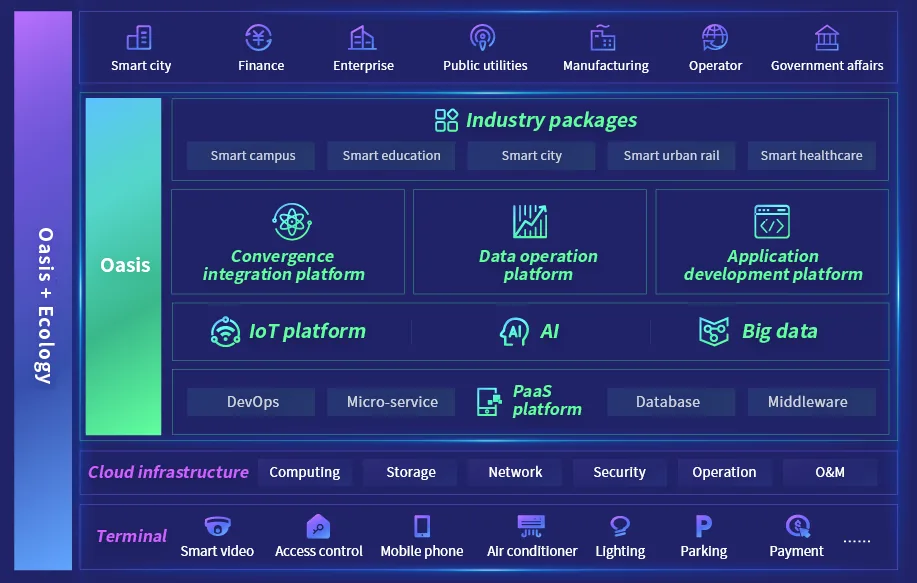Click the AI head icon
The width and height of the screenshot is (917, 583).
pyautogui.click(x=515, y=332)
